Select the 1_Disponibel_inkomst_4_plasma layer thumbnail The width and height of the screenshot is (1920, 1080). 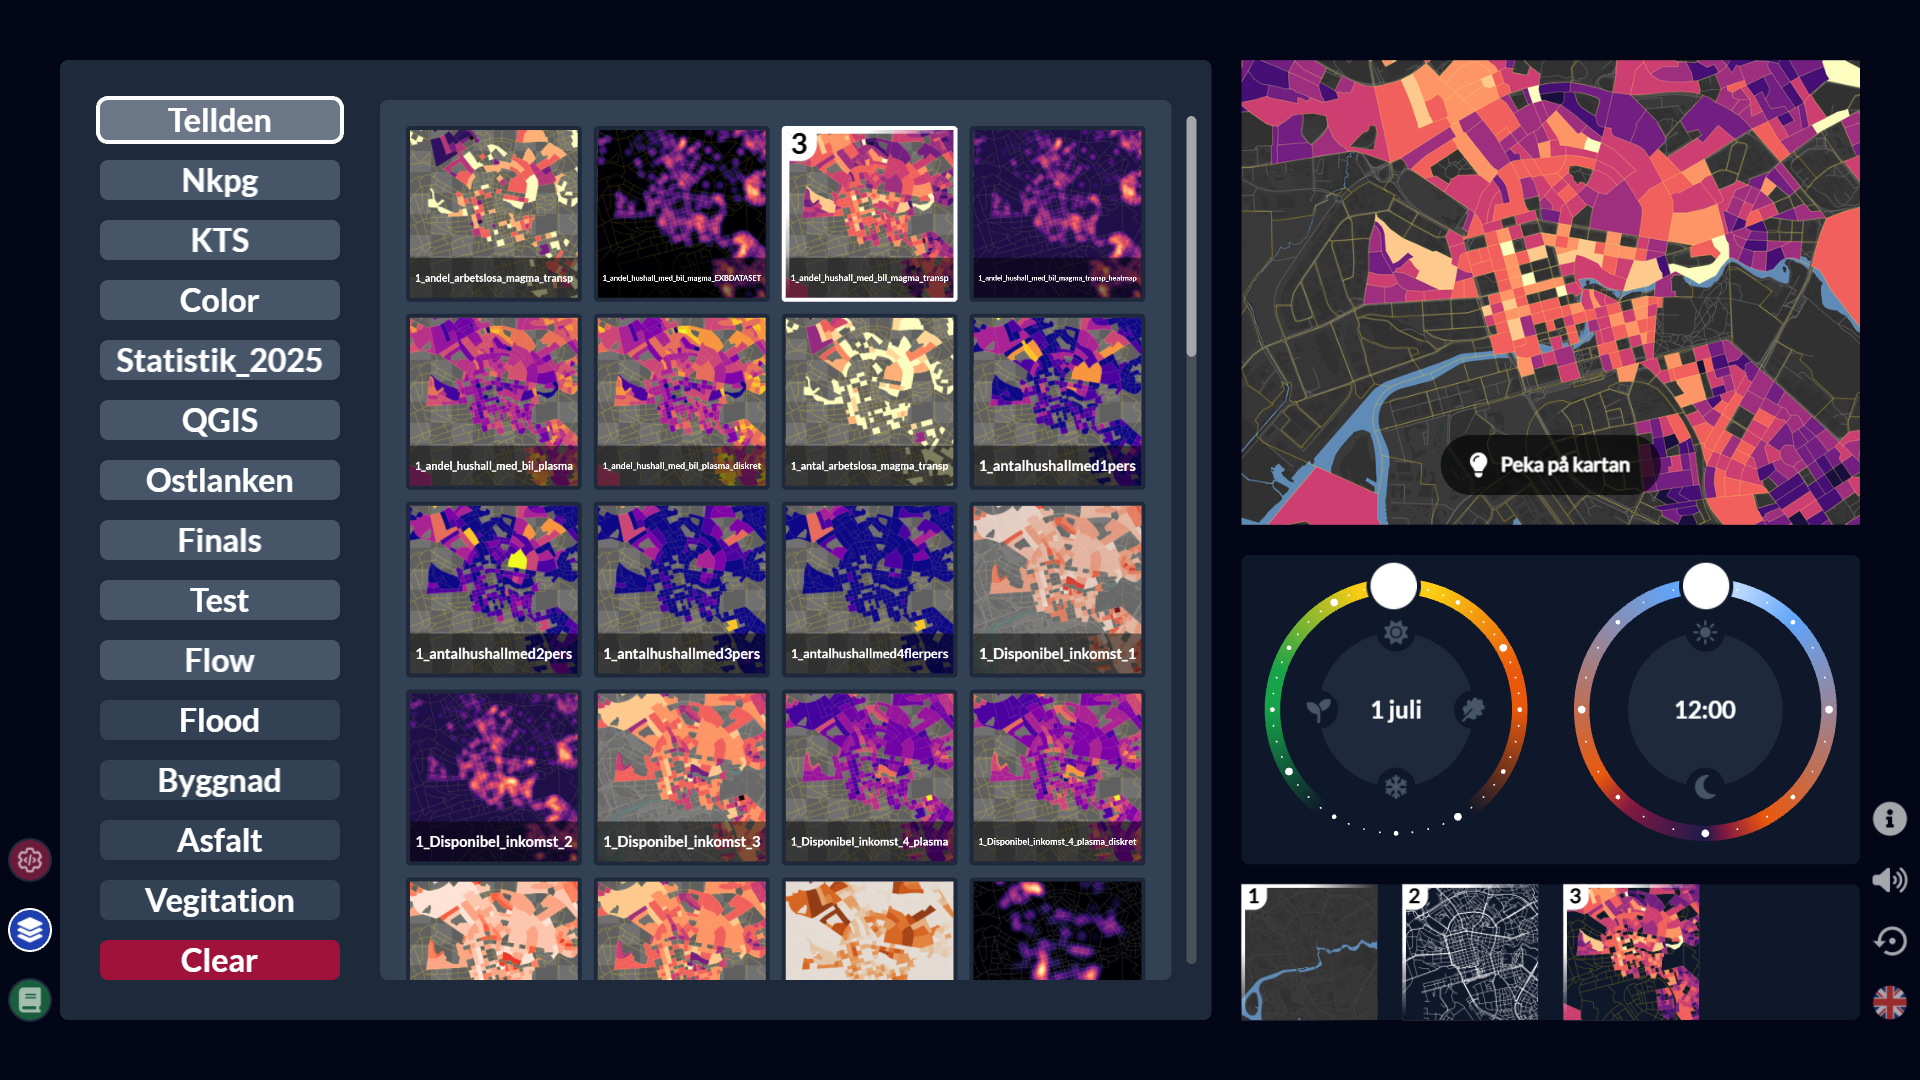[x=870, y=777]
